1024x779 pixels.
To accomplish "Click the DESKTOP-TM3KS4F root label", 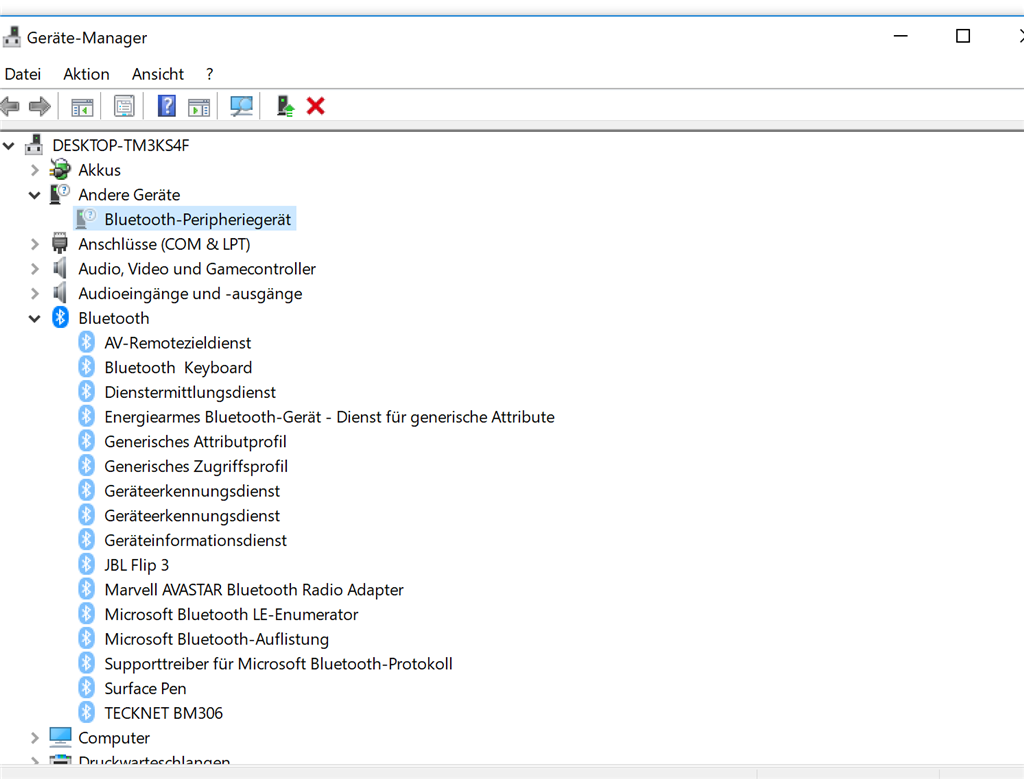I will (121, 146).
